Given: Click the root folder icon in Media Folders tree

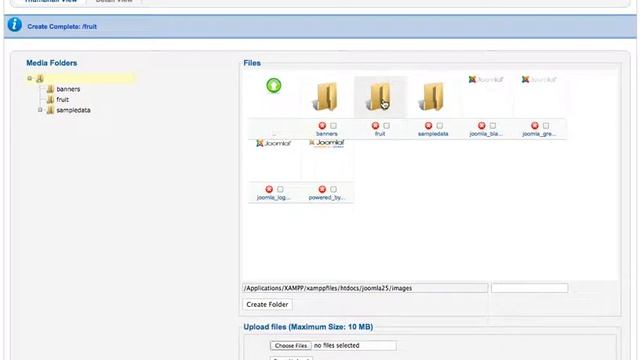Looking at the screenshot, I should (40, 79).
